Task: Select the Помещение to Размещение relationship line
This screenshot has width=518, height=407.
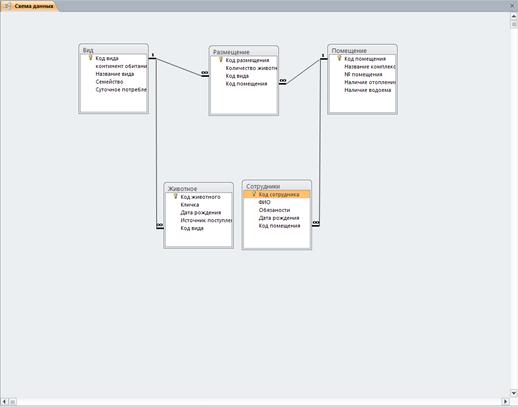Action: point(303,71)
